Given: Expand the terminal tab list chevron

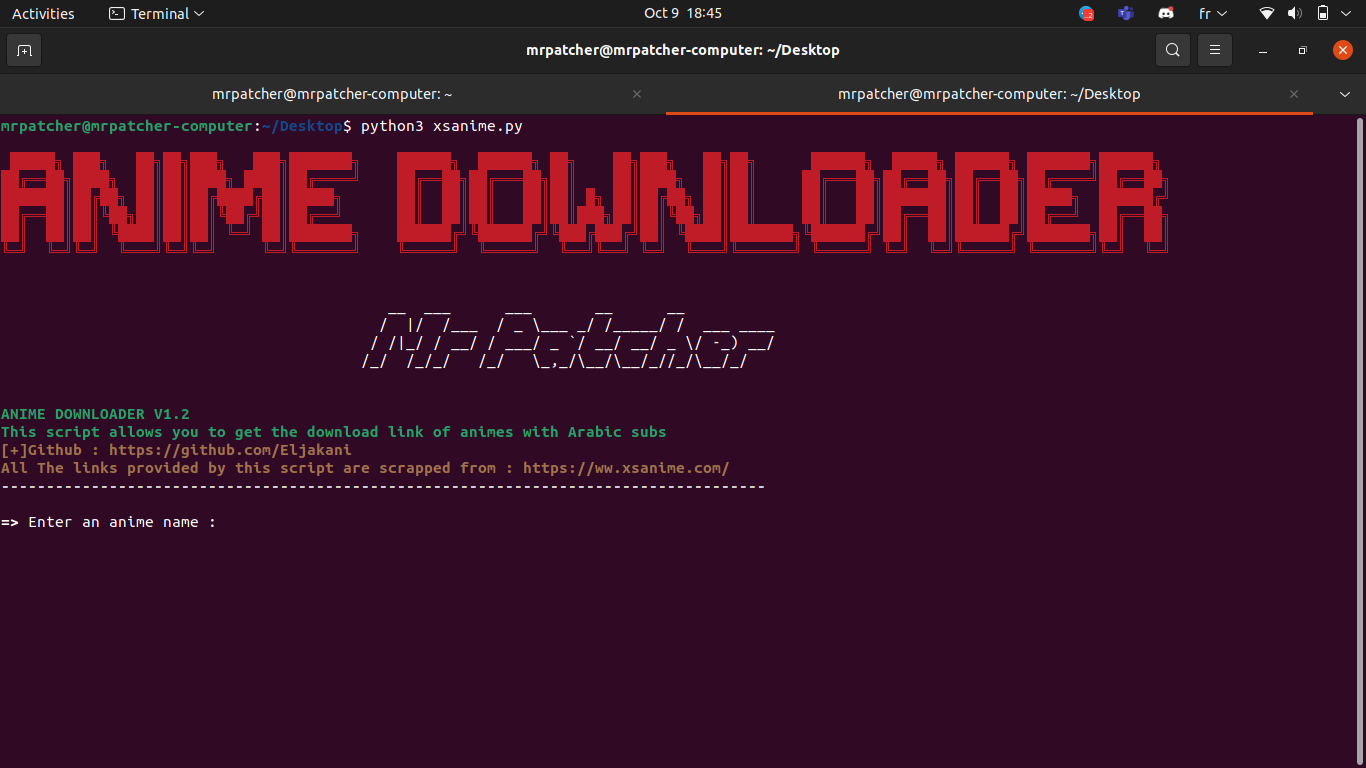Looking at the screenshot, I should (1344, 93).
